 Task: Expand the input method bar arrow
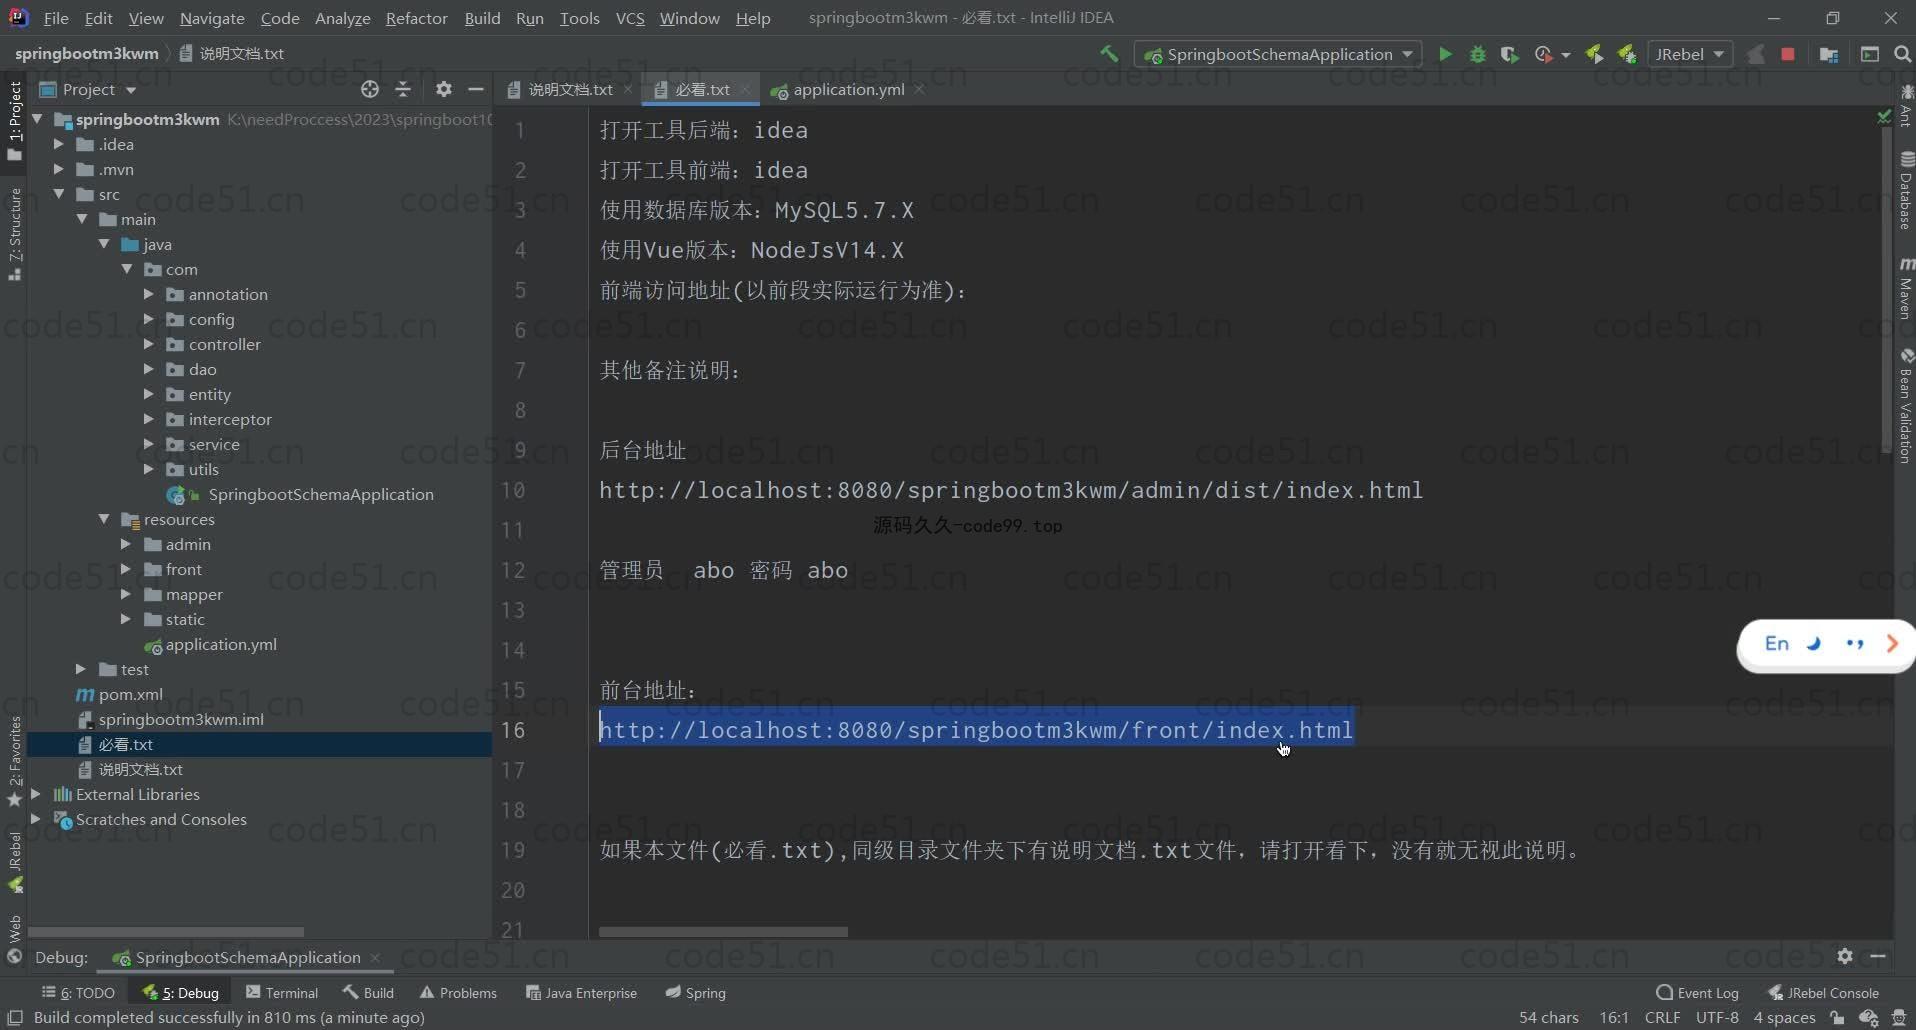1892,644
